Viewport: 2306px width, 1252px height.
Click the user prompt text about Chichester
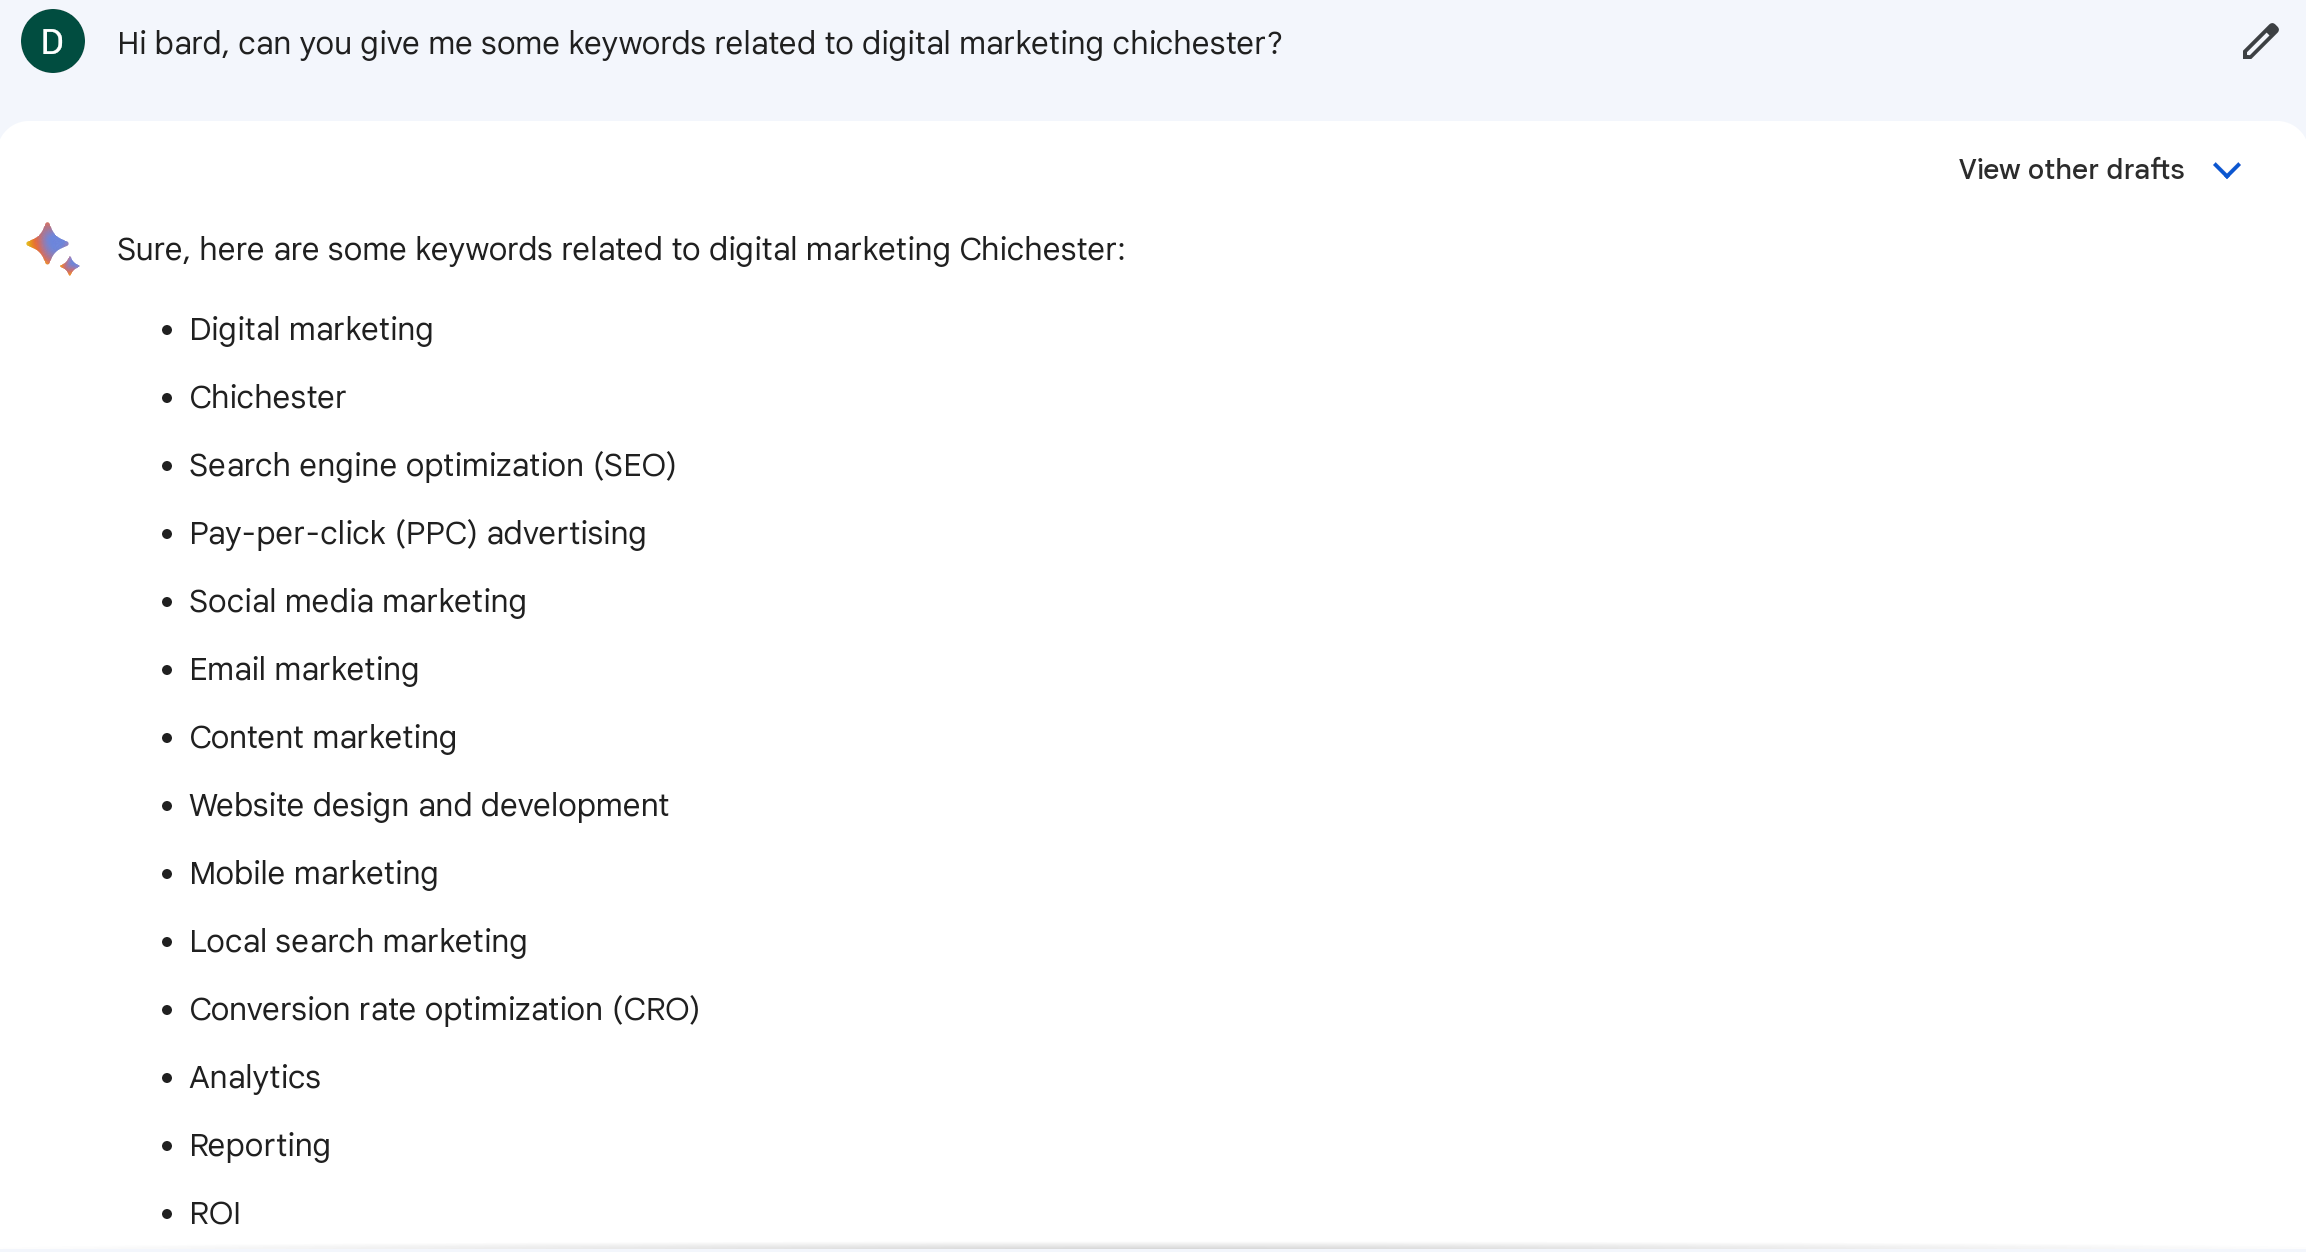(699, 43)
